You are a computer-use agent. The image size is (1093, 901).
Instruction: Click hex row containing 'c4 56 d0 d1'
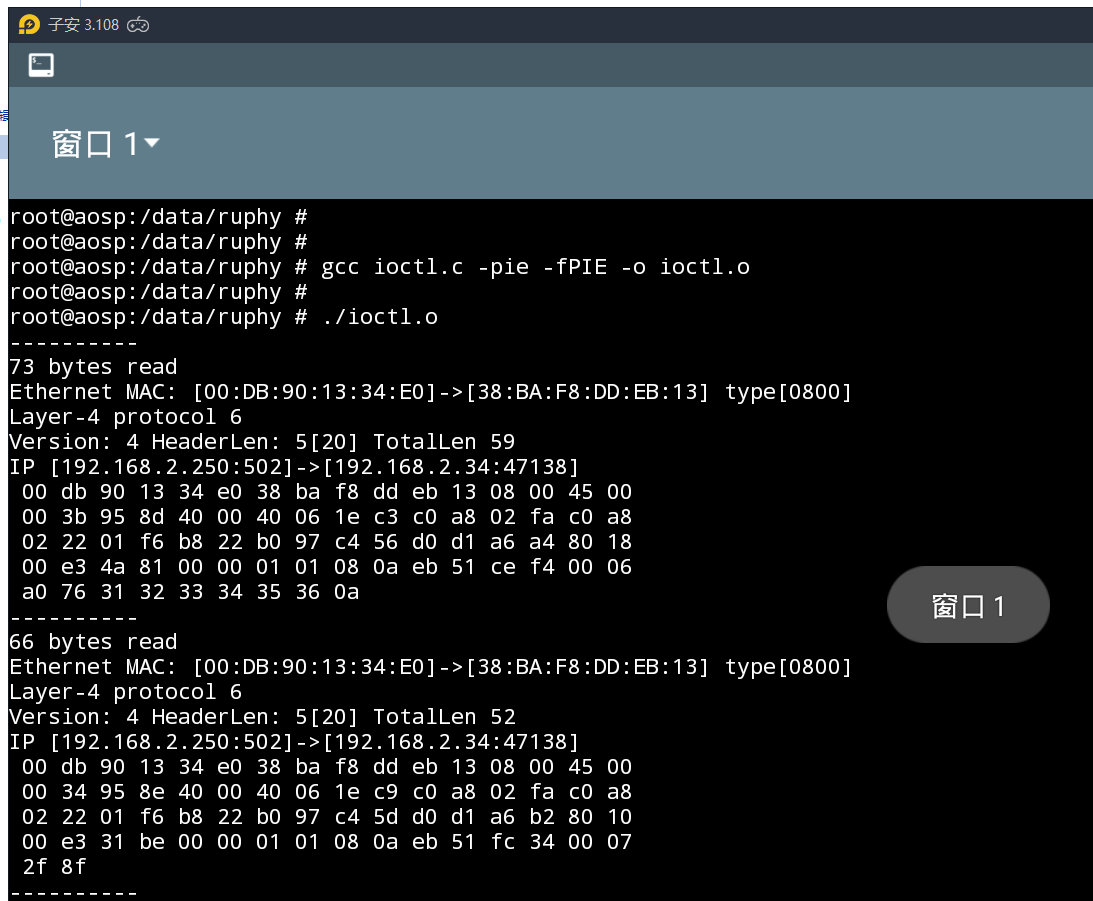click(326, 542)
